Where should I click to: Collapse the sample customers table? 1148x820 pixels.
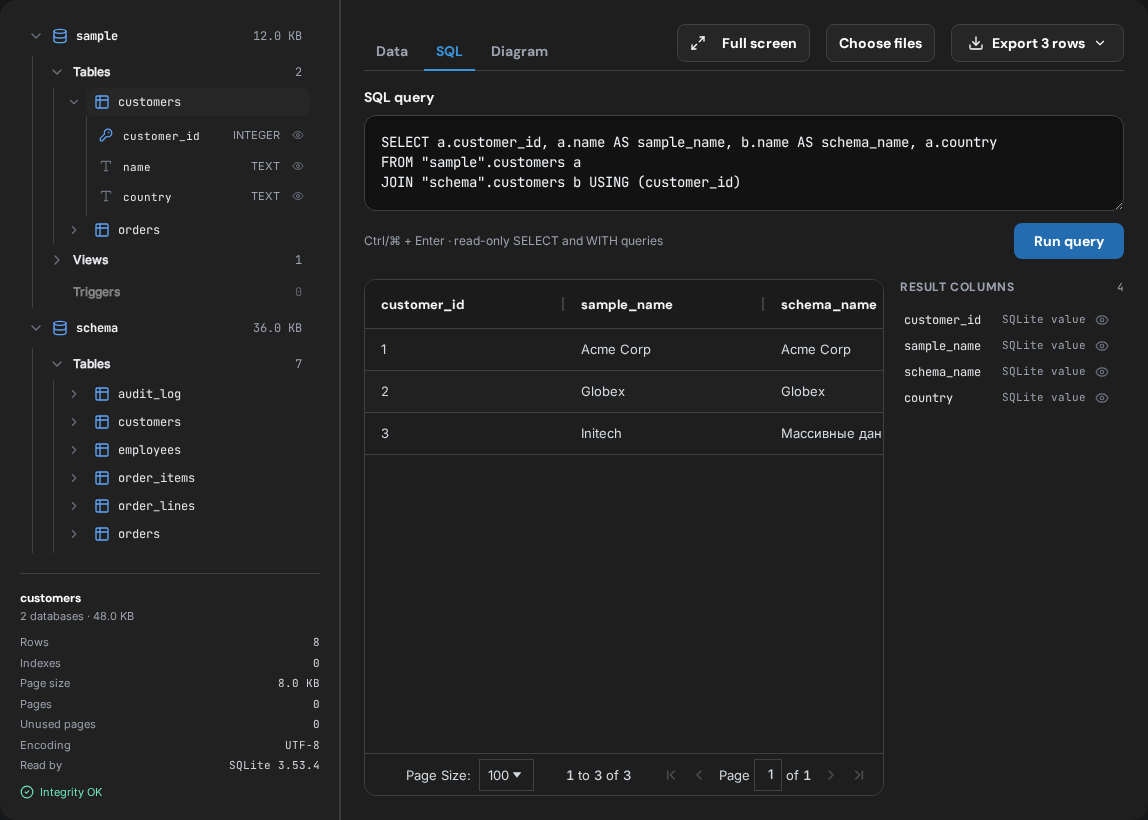point(74,102)
